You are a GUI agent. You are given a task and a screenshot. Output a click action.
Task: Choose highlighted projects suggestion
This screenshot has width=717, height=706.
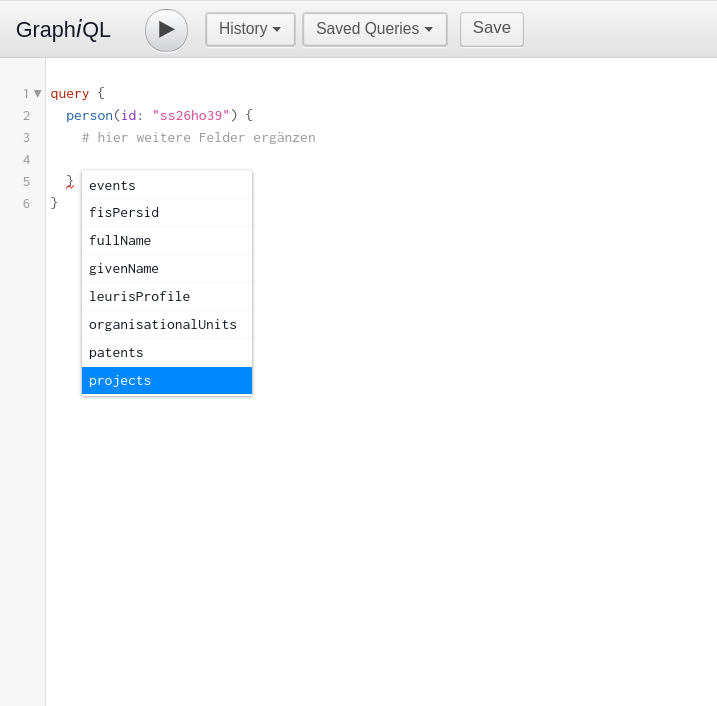pyautogui.click(x=167, y=380)
